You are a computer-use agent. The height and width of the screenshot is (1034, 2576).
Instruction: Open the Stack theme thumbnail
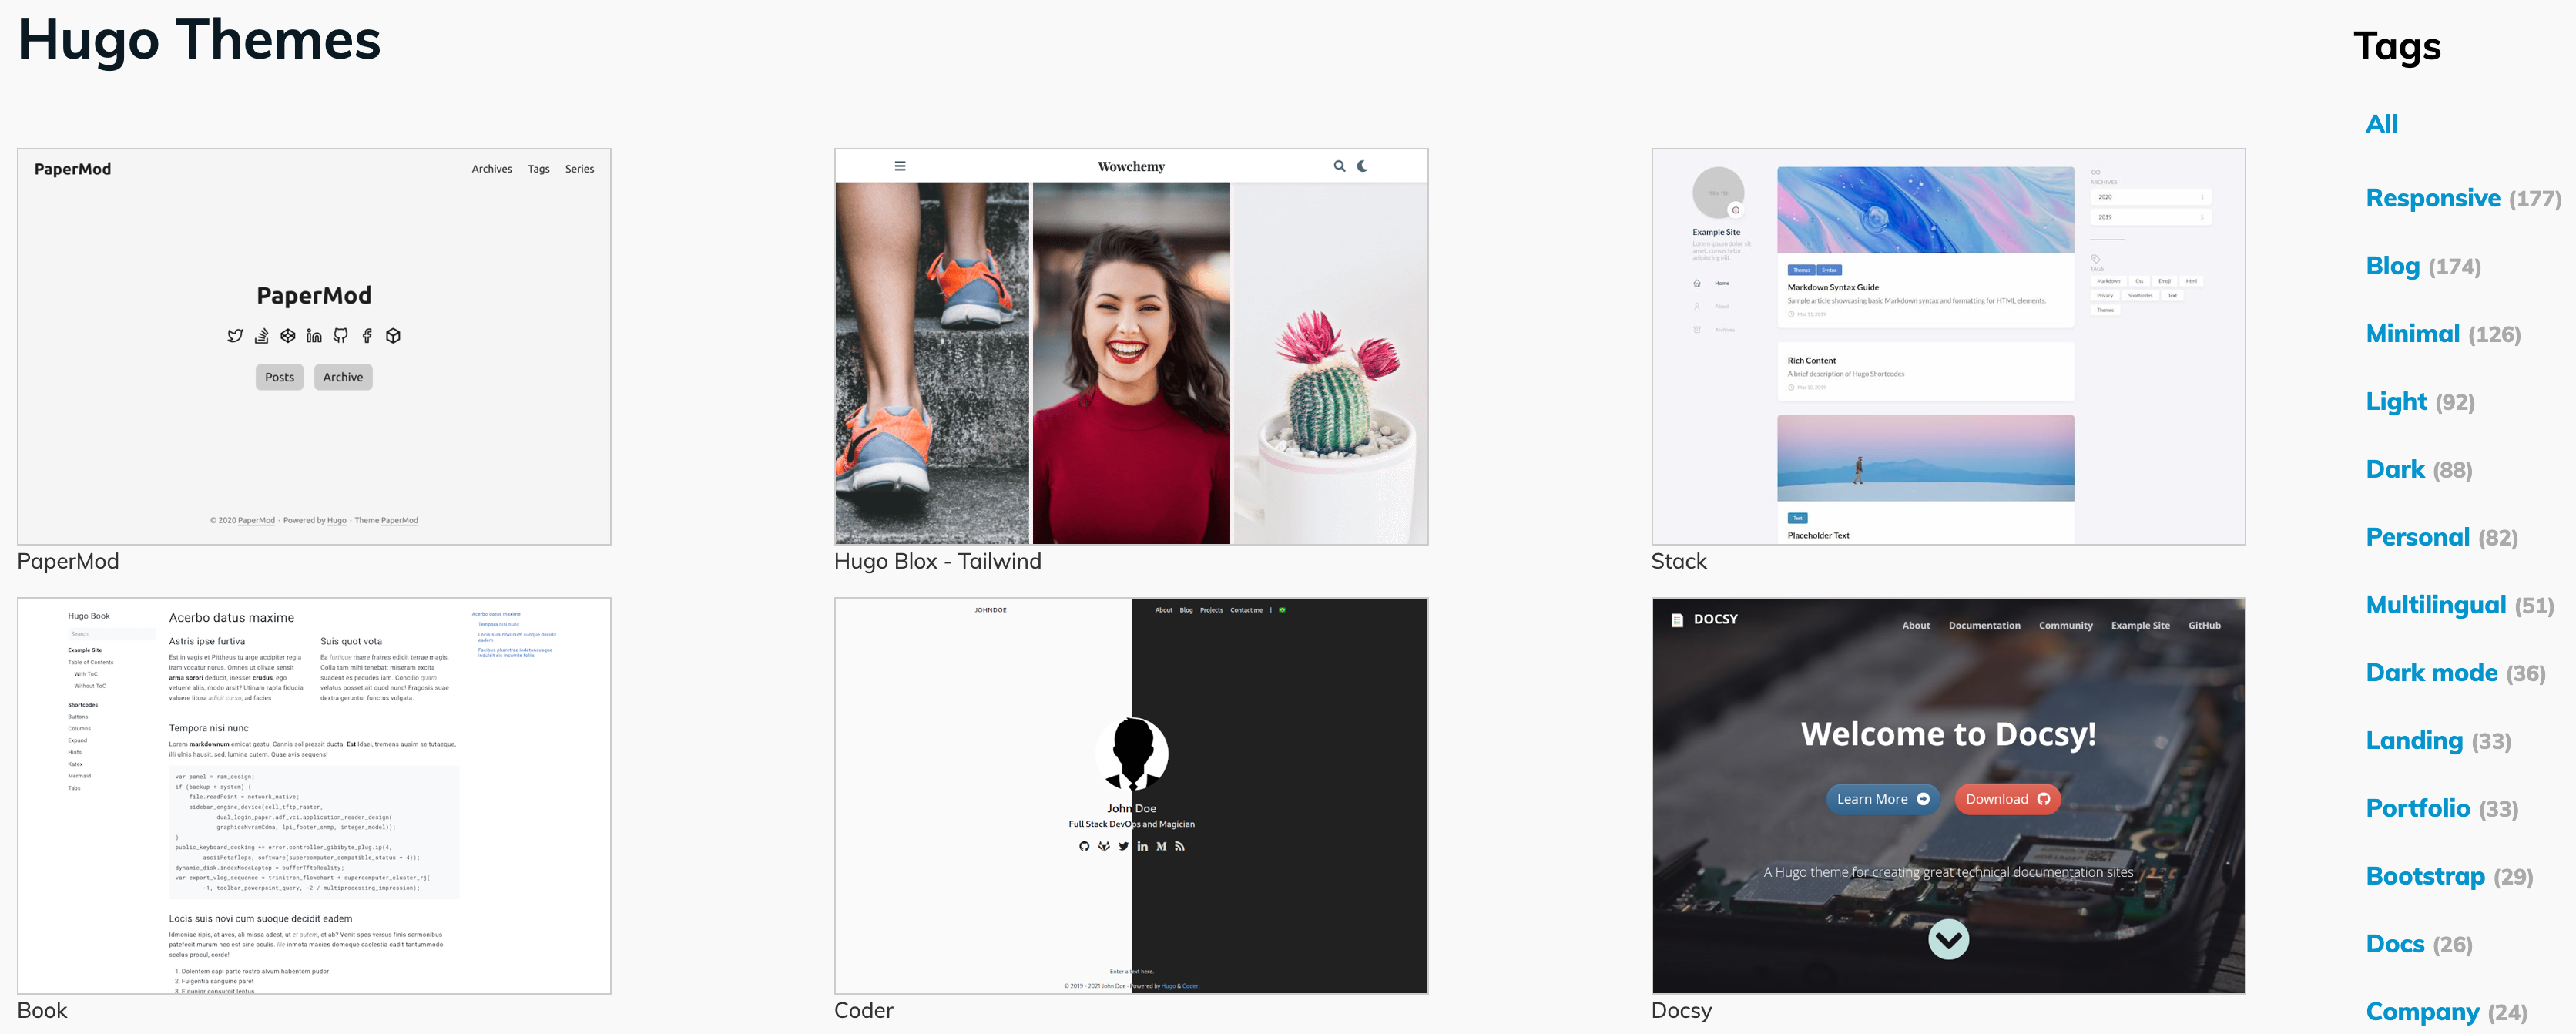[x=1948, y=346]
